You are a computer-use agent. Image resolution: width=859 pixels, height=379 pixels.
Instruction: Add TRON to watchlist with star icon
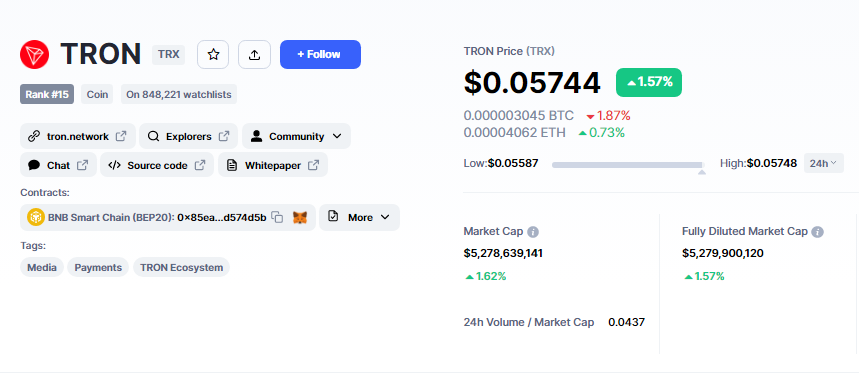tap(213, 54)
